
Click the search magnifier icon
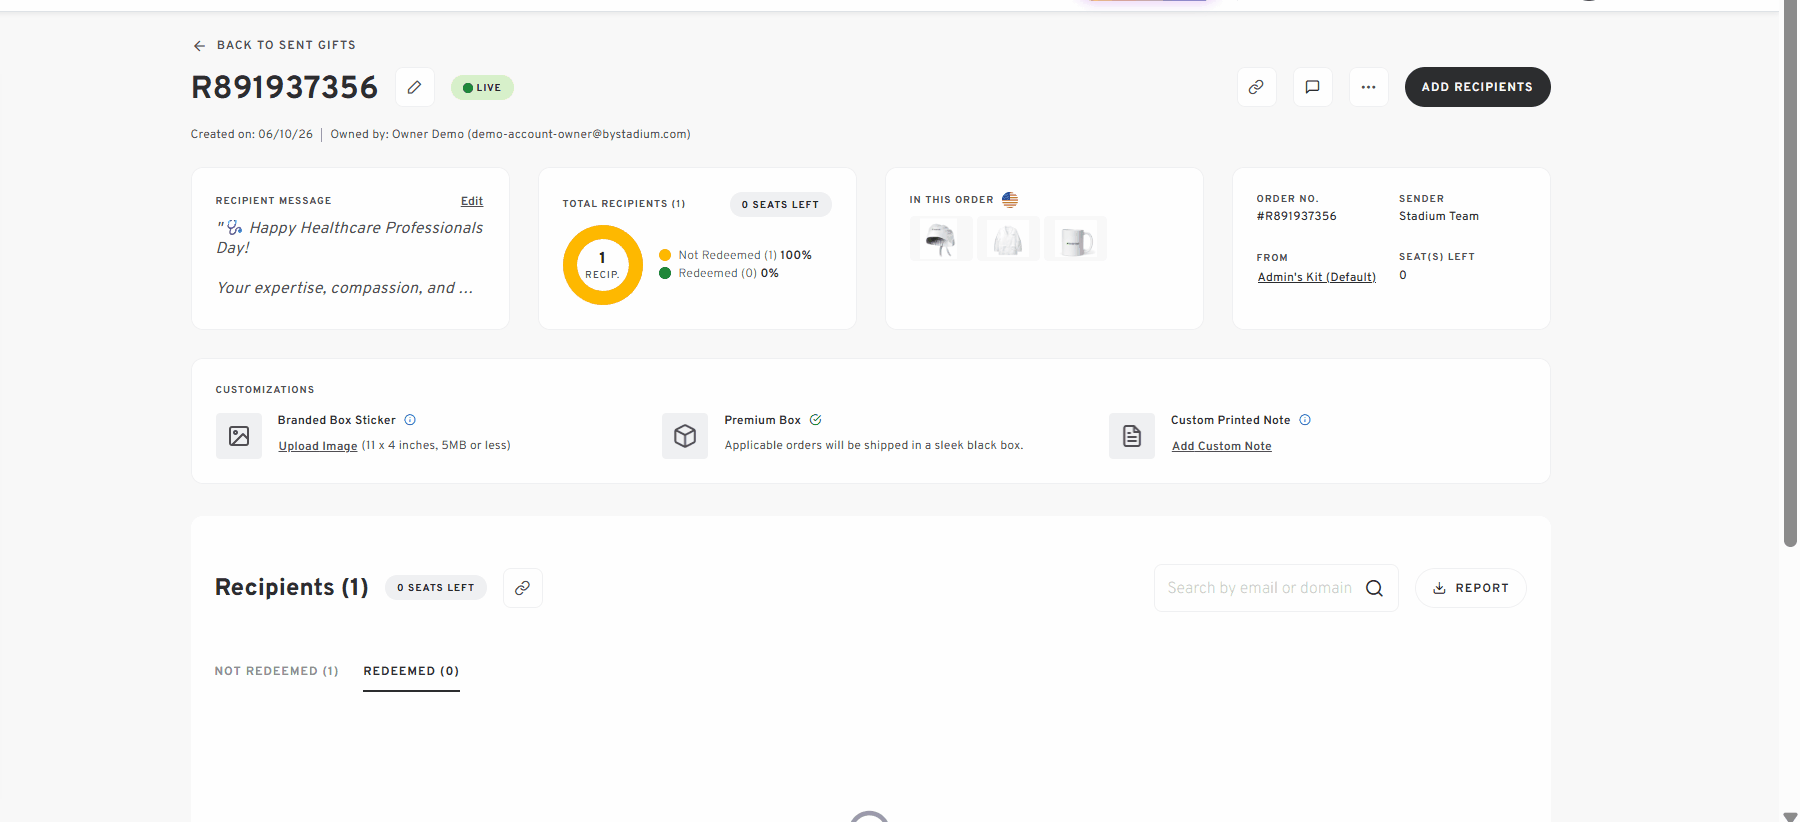1374,588
